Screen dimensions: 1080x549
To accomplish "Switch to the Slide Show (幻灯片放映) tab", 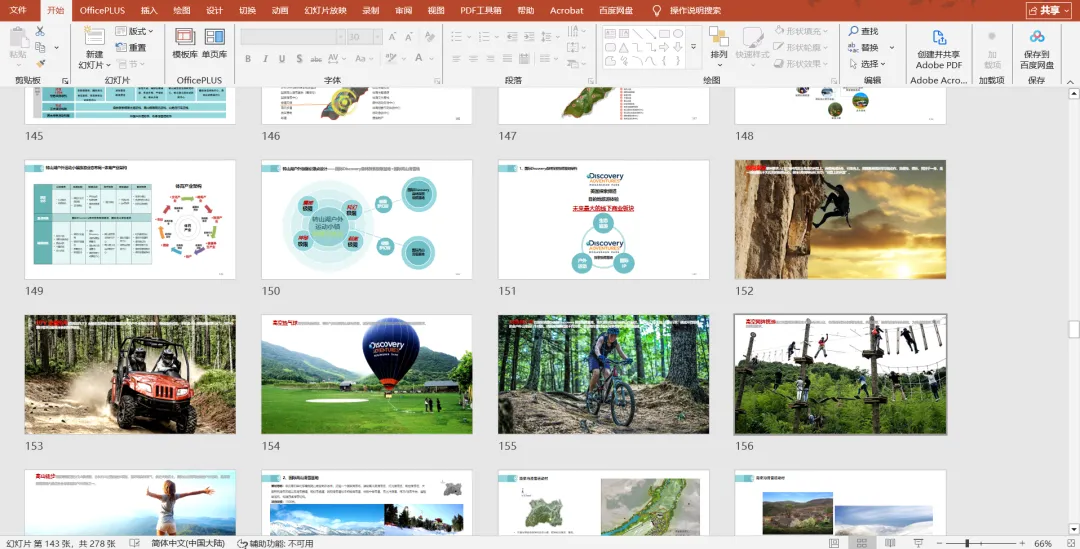I will click(x=325, y=10).
